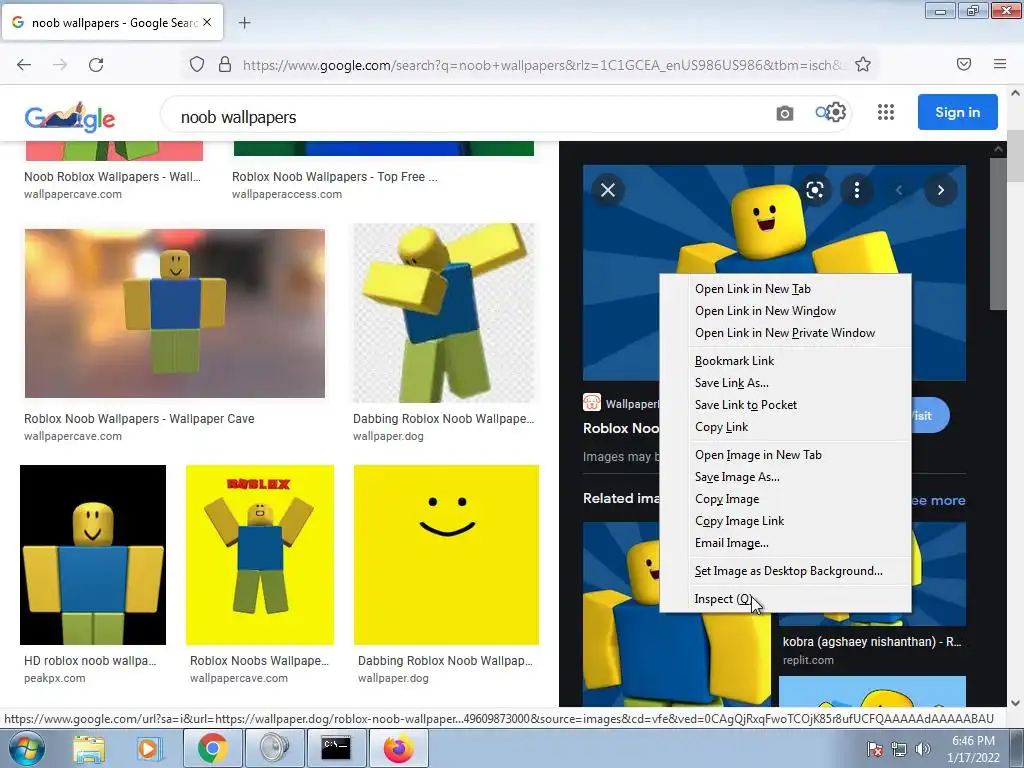The height and width of the screenshot is (768, 1024).
Task: Click the browser Back arrow
Action: point(24,65)
